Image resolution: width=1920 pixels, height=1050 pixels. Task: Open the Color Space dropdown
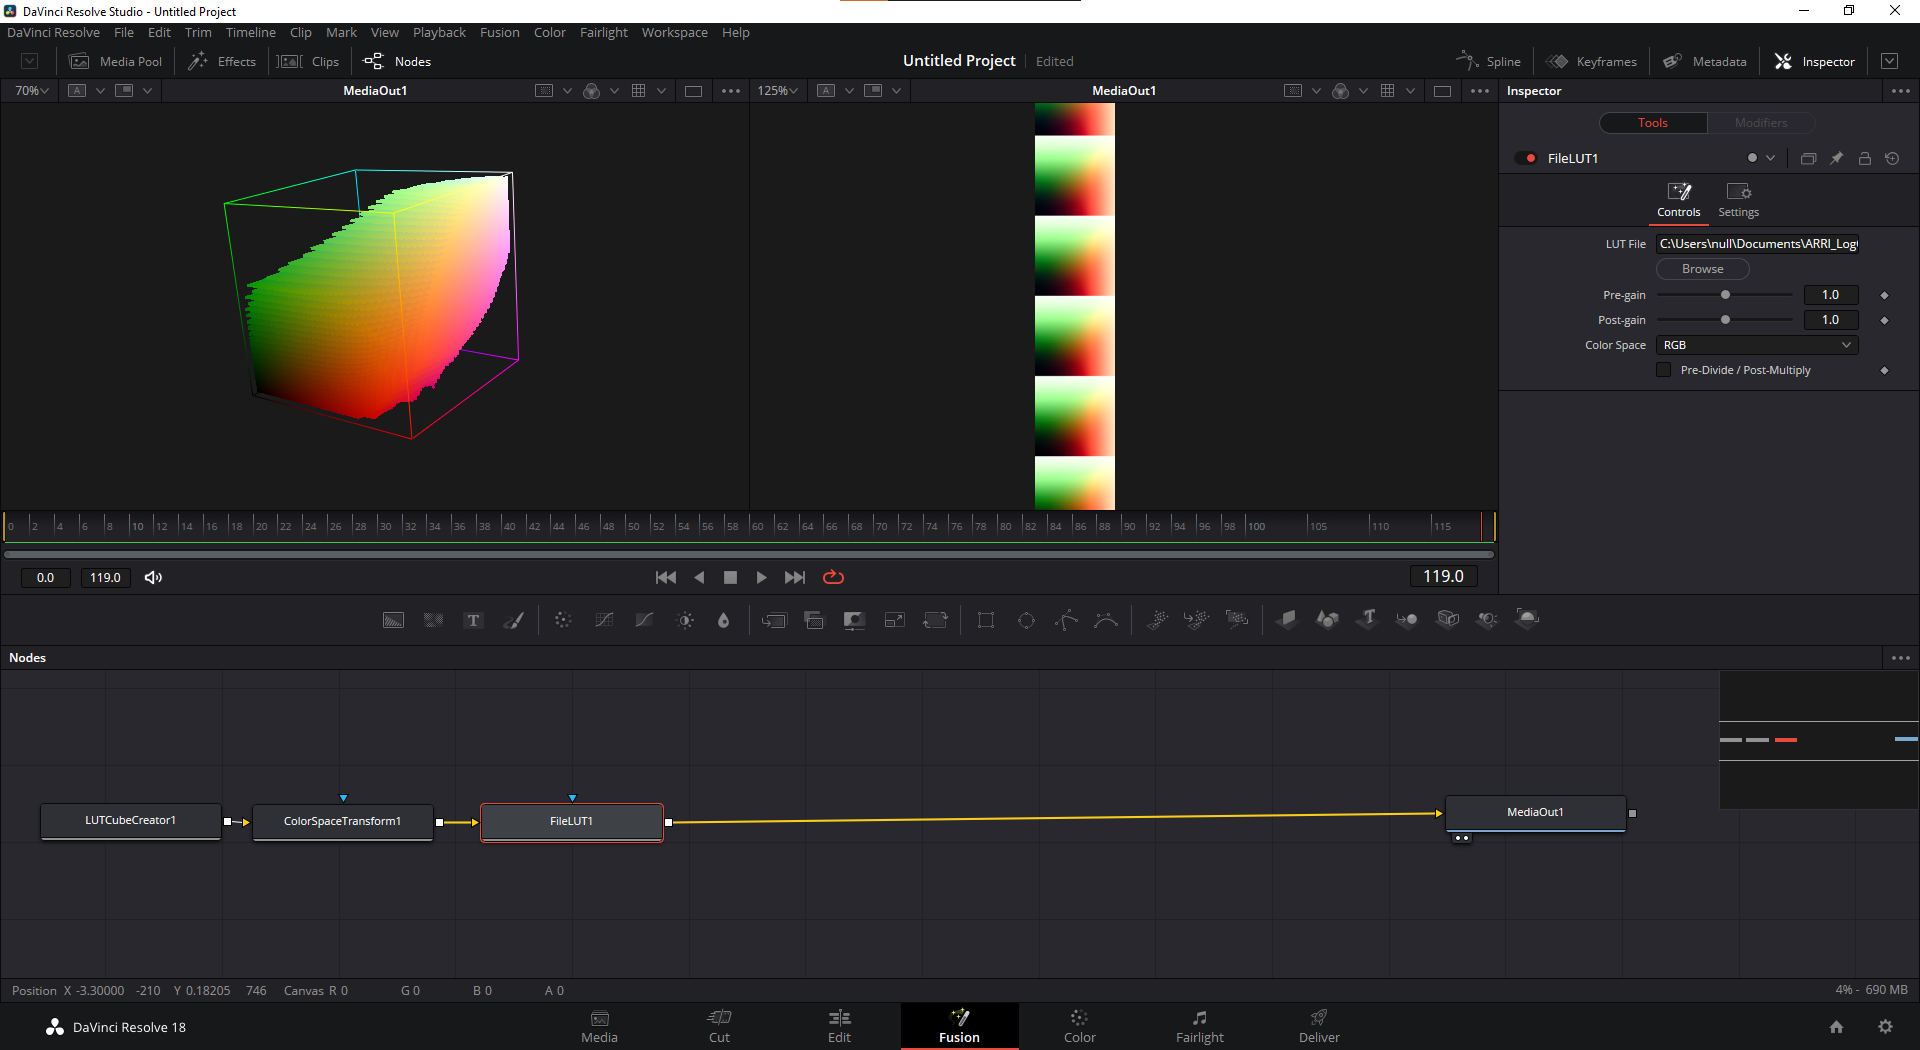pos(1756,345)
